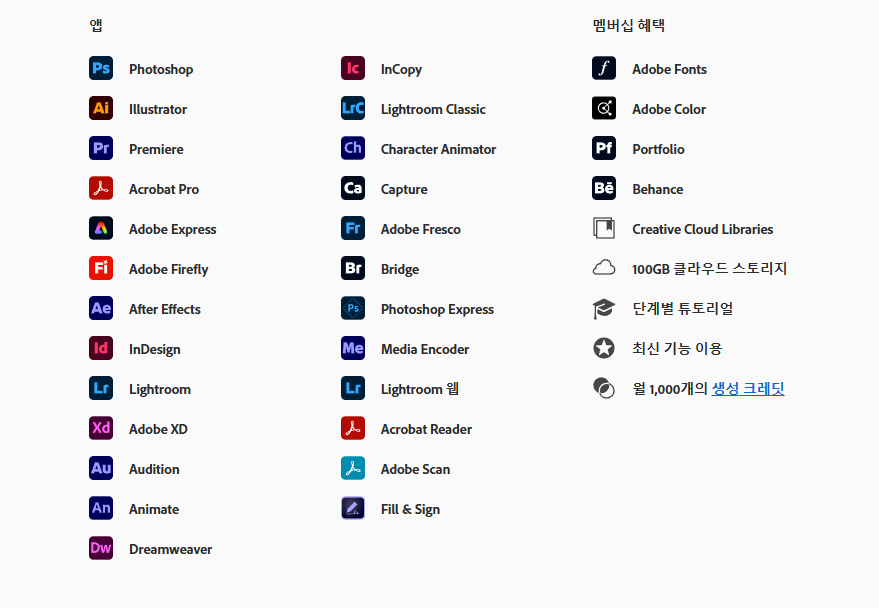Click the Lightroom Lr icon beside Lightroom
879x608 pixels.
pyautogui.click(x=101, y=388)
